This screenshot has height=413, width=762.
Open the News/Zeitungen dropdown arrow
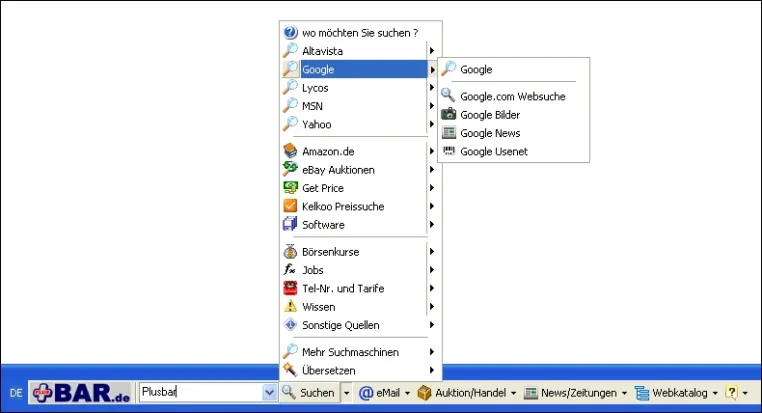click(624, 393)
